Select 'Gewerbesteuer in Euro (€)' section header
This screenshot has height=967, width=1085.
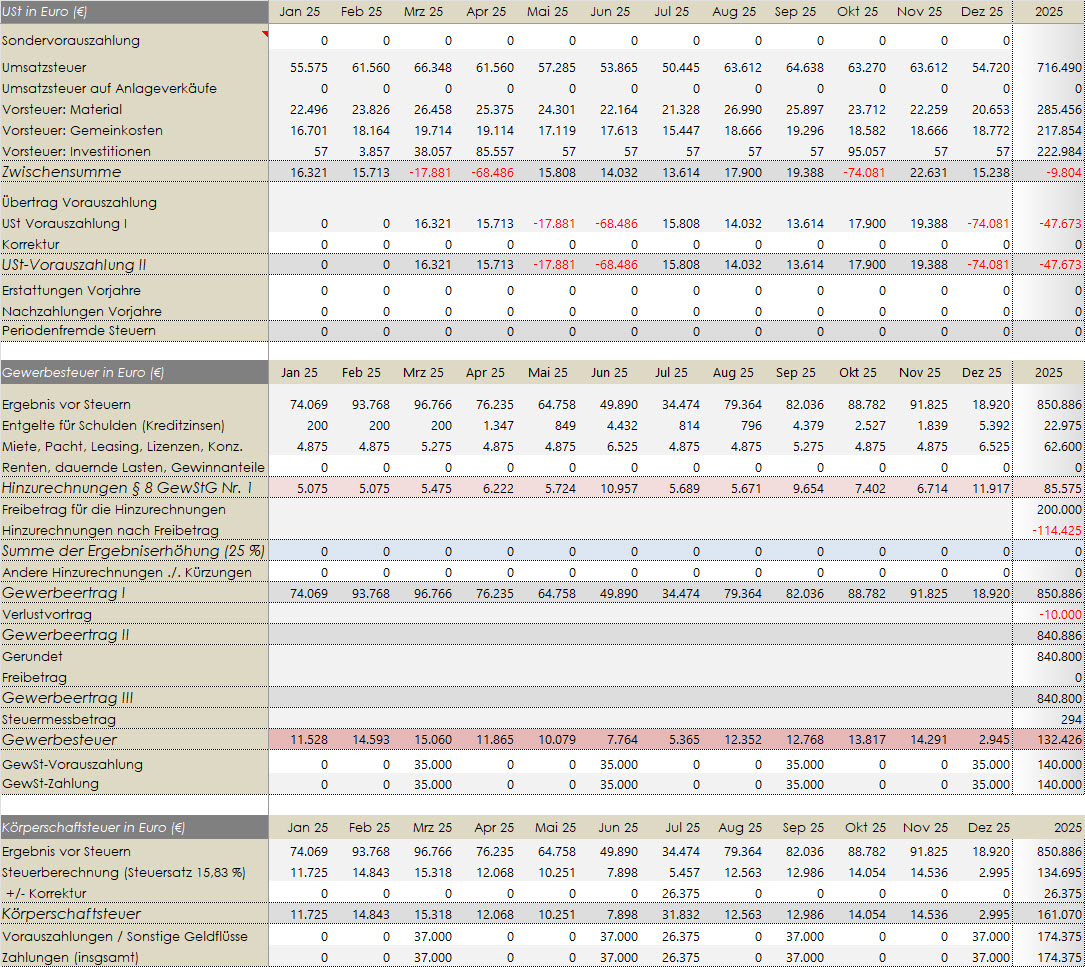coord(83,372)
